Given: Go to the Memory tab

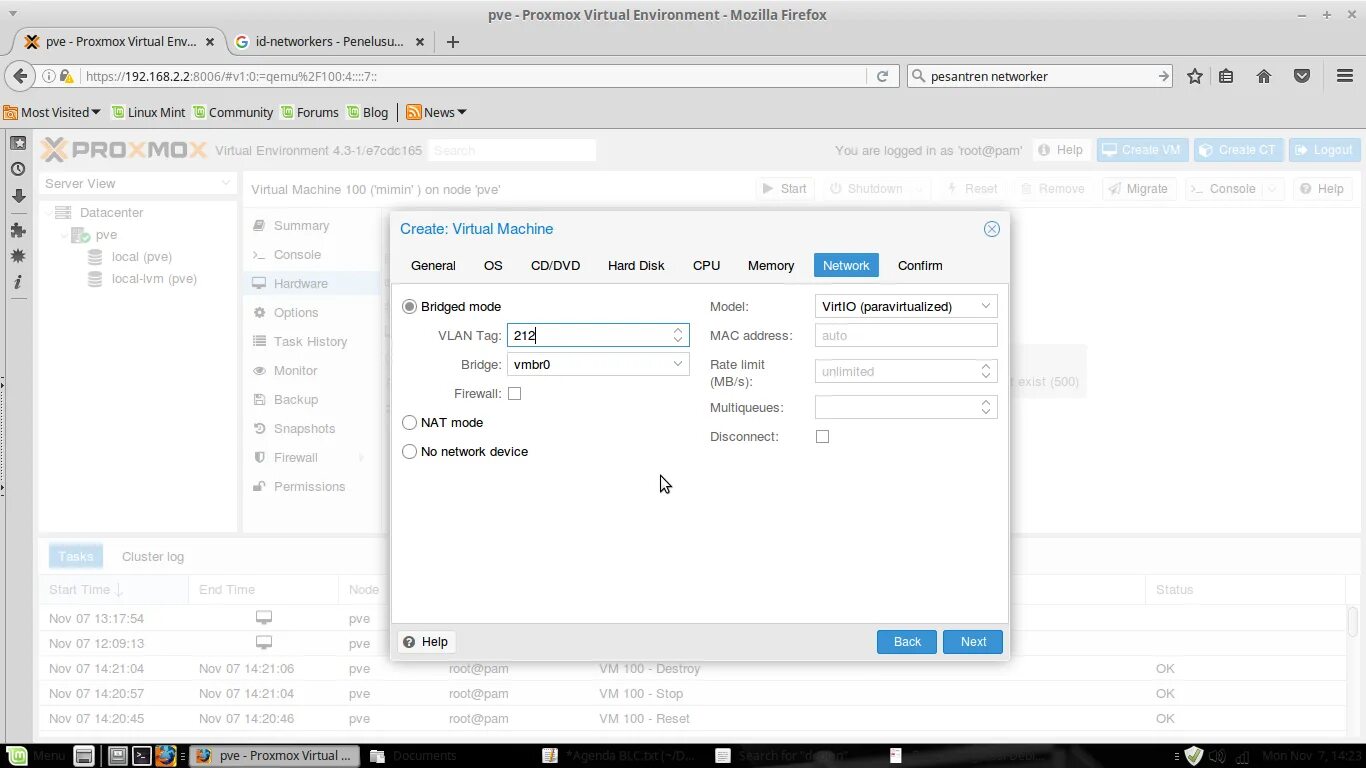Looking at the screenshot, I should click(x=771, y=266).
